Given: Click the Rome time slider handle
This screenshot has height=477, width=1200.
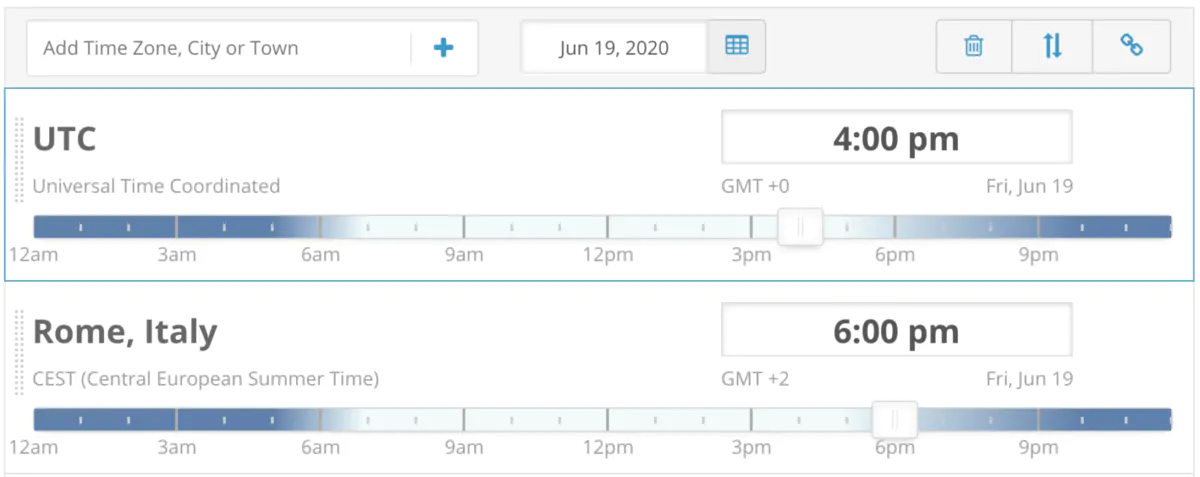Looking at the screenshot, I should pos(895,420).
